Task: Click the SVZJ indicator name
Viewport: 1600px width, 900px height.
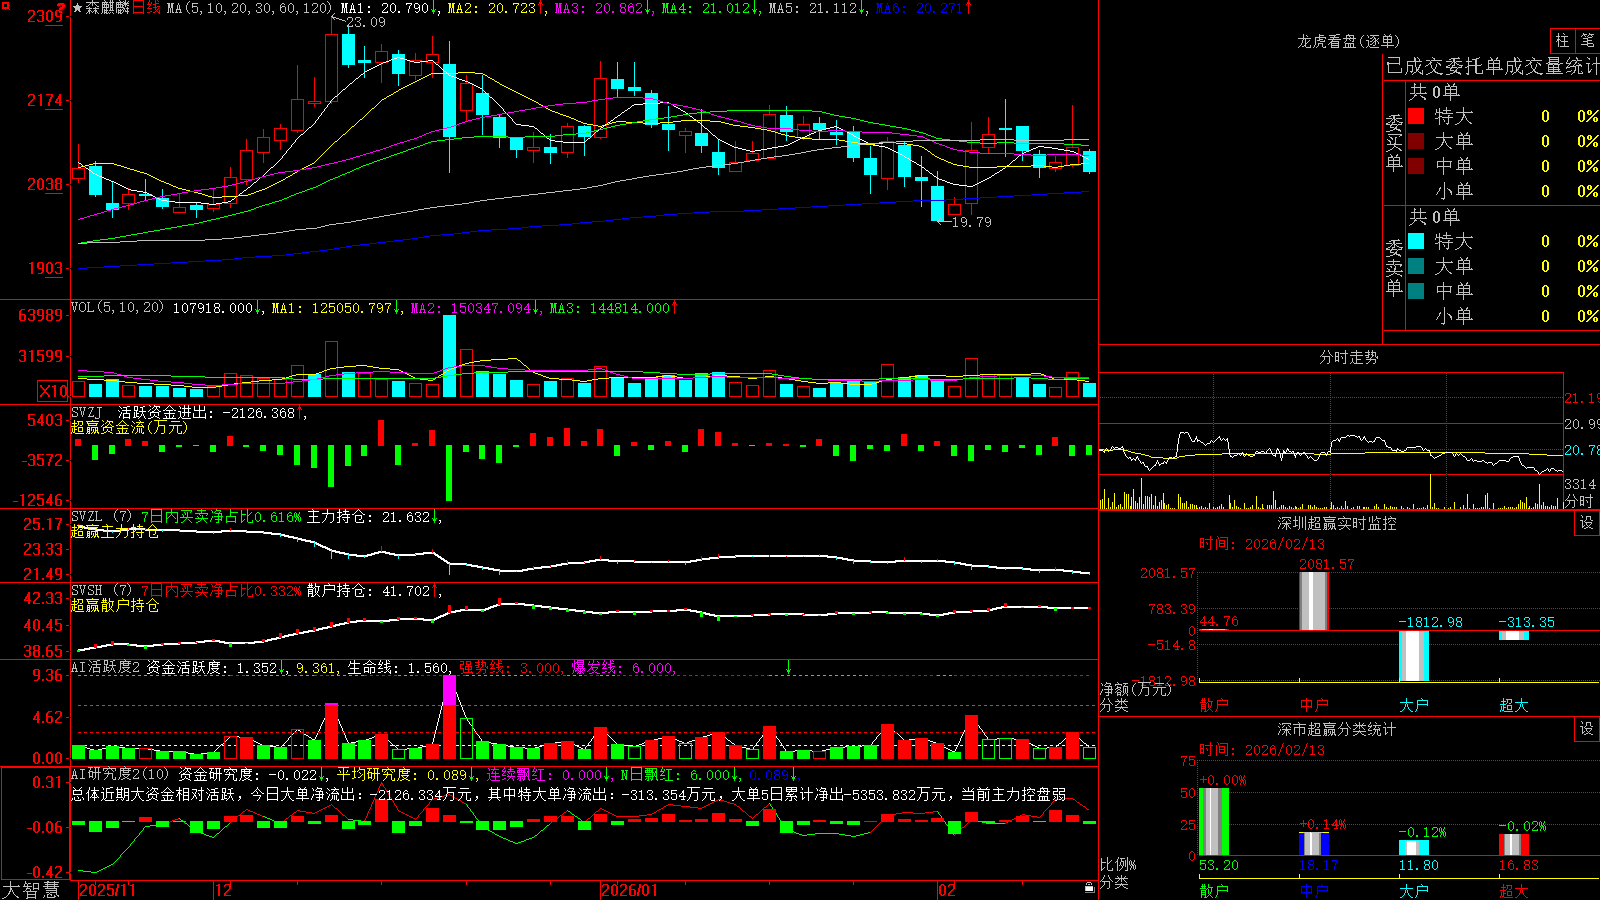Action: [87, 412]
